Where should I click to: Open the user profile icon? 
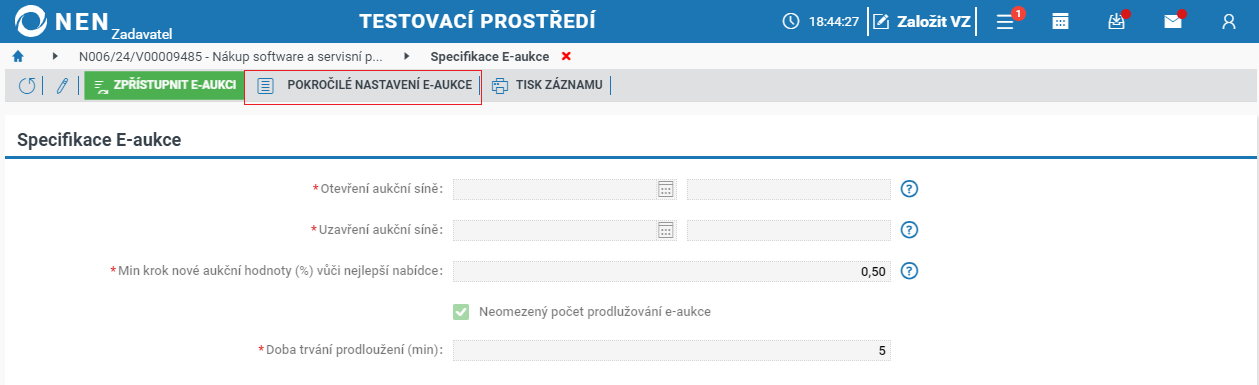coord(1229,21)
